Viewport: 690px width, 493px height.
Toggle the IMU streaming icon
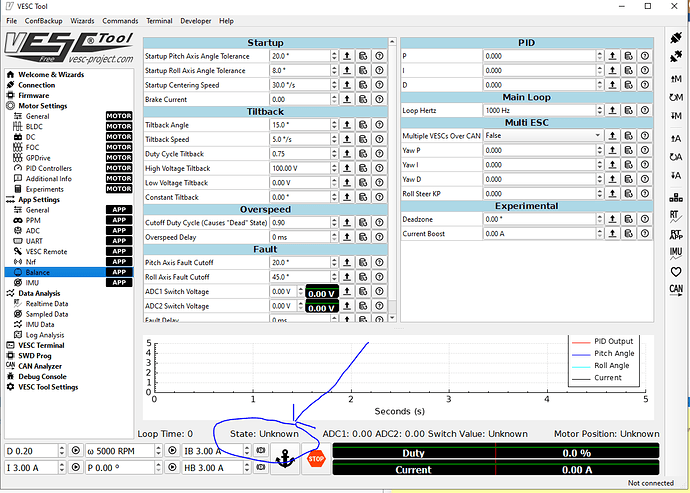point(675,251)
